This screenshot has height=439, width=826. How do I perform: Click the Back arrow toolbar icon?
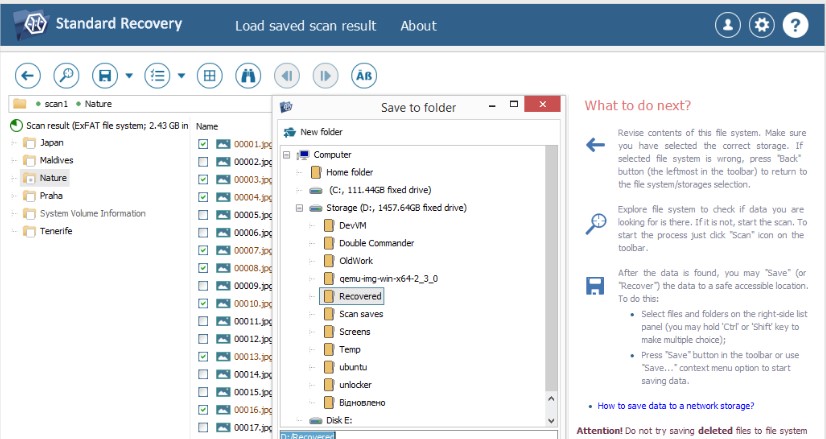pyautogui.click(x=28, y=75)
